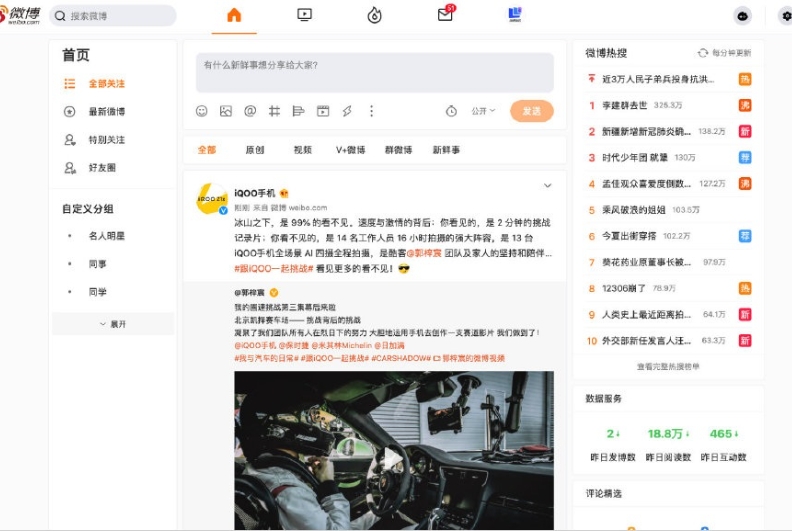Image resolution: width=792 pixels, height=531 pixels.
Task: Open the article editor icon in composer
Action: tap(299, 111)
